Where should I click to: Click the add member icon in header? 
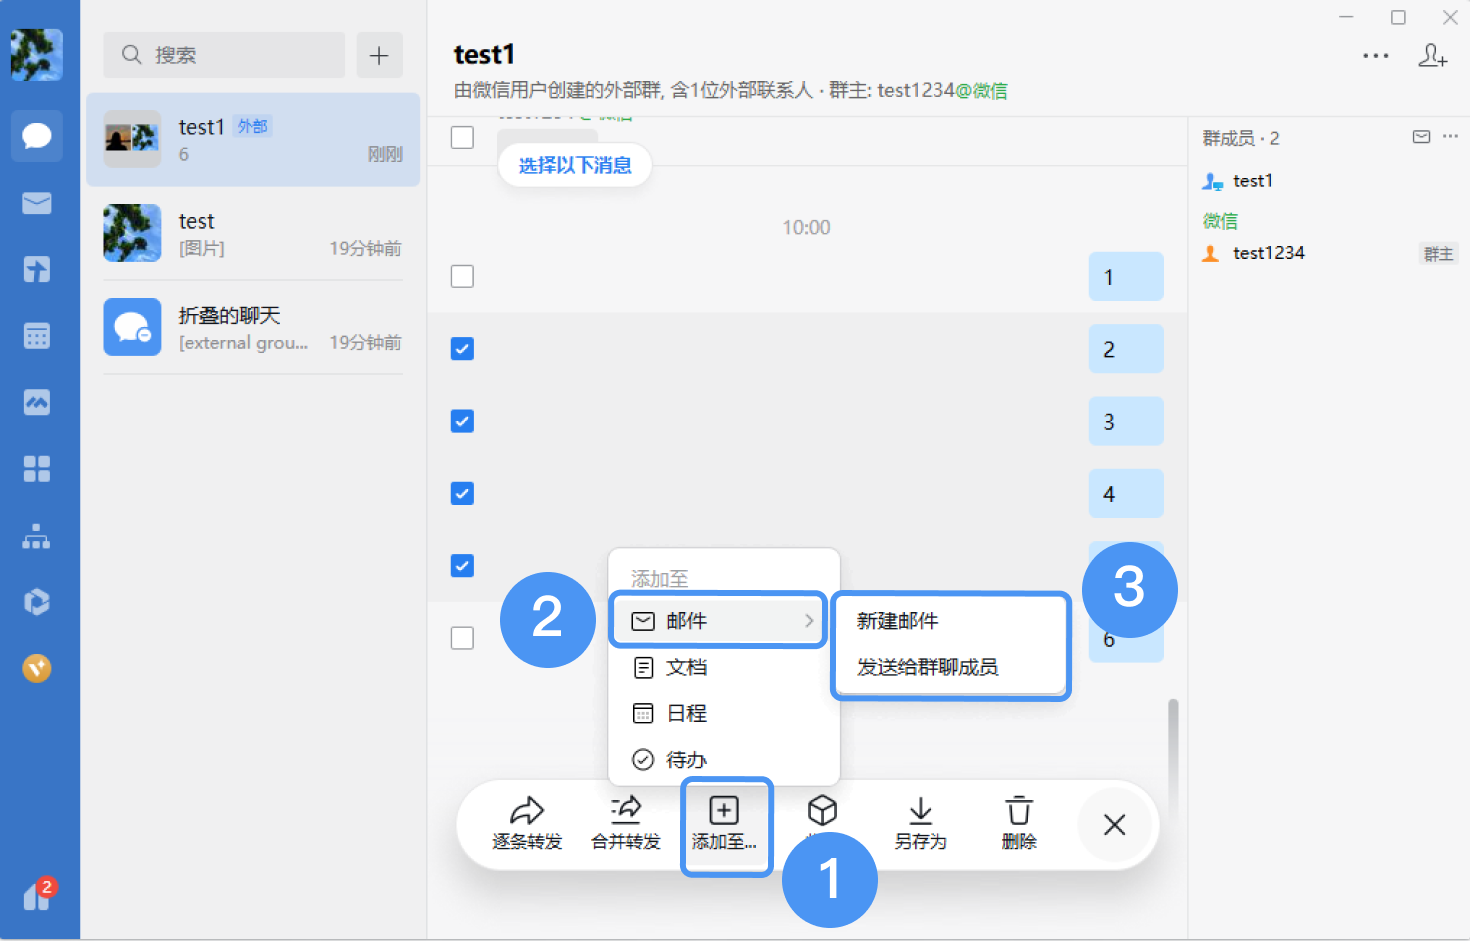point(1432,56)
